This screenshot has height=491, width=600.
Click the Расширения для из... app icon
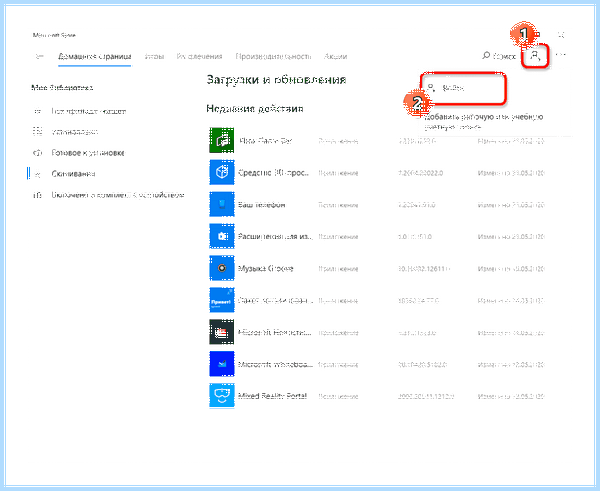tap(222, 236)
